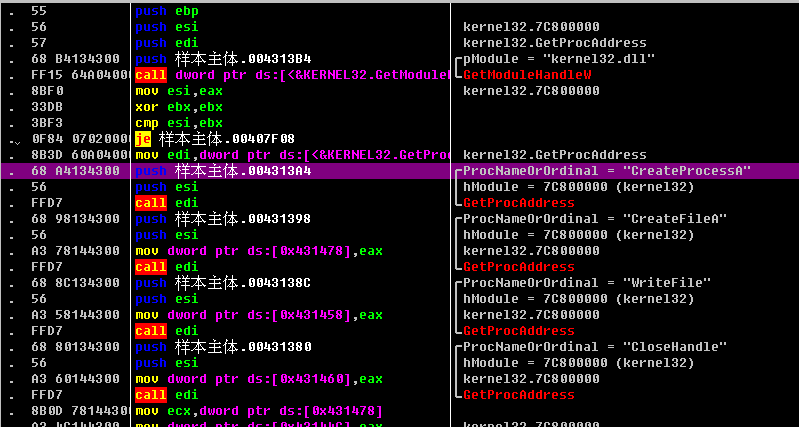Click the CreateFileA ProcNameOrOrdinal comment

click(596, 219)
